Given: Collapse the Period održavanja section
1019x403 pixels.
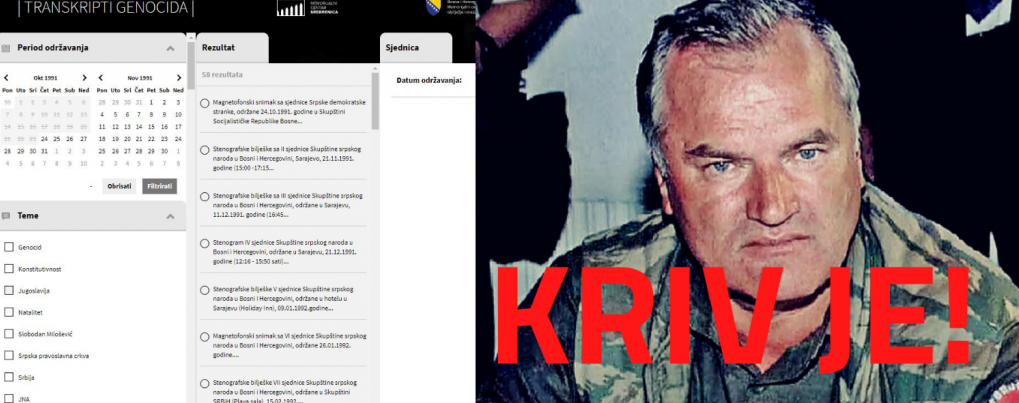Looking at the screenshot, I should point(170,48).
